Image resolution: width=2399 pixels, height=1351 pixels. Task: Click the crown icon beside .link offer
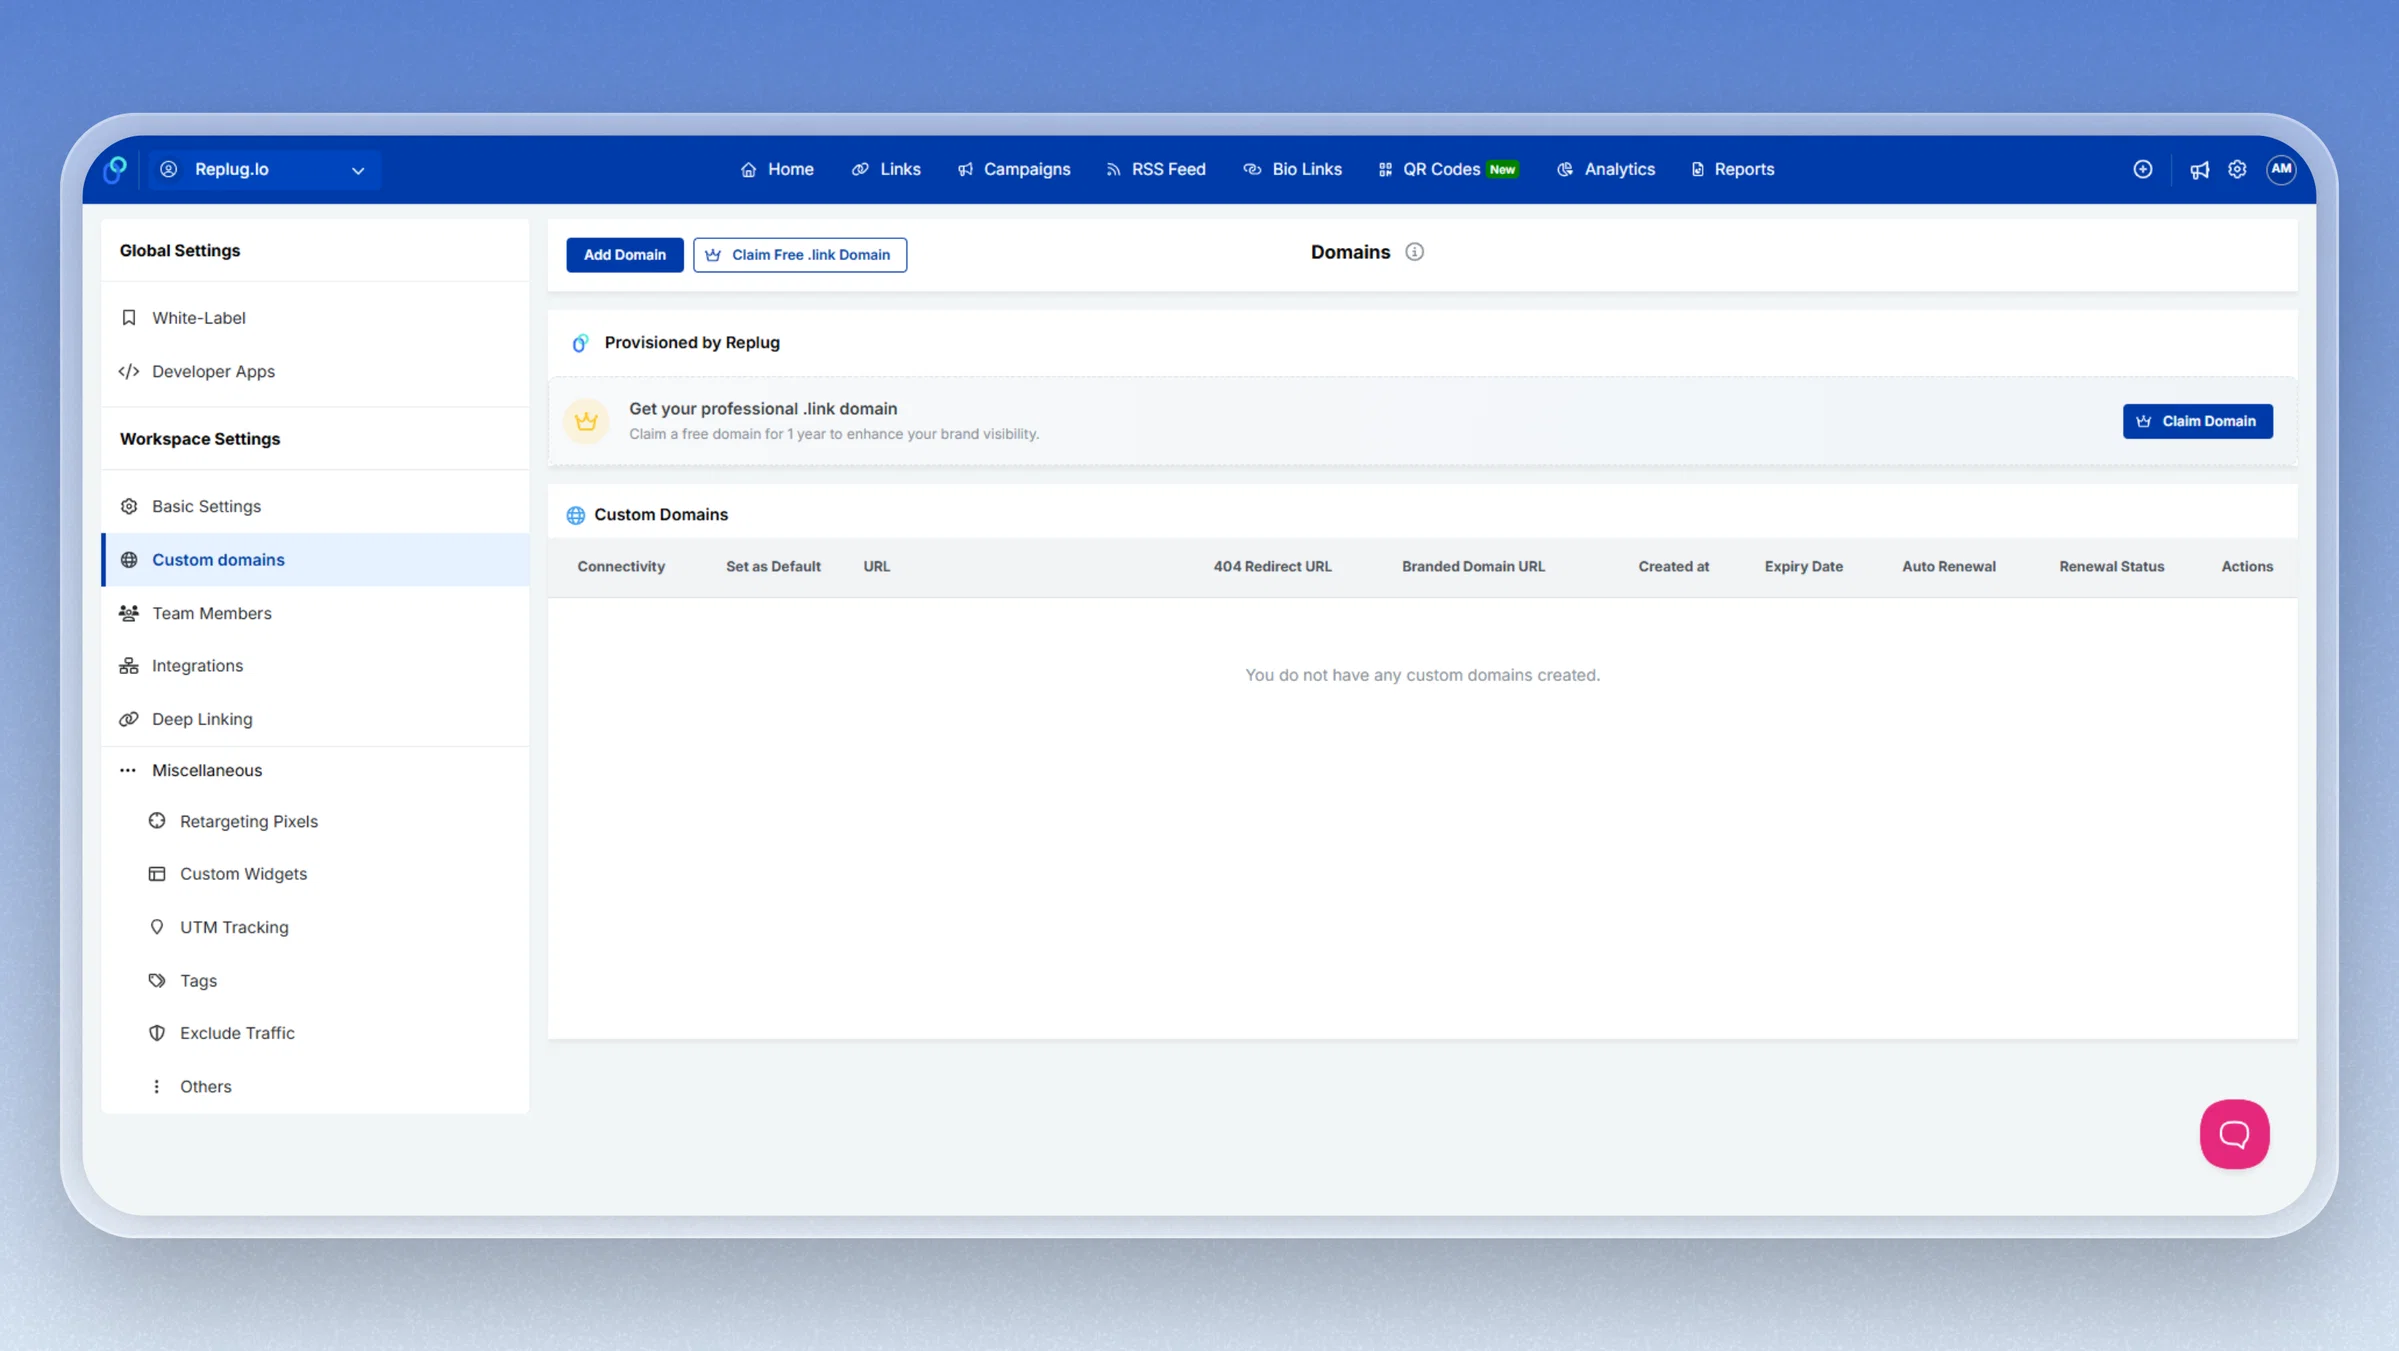586,421
